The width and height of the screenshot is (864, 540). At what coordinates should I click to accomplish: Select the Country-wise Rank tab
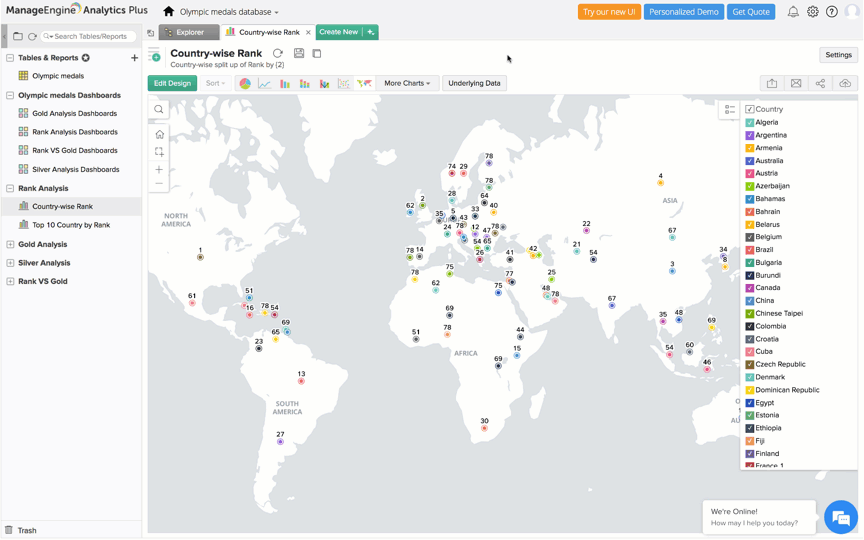click(x=269, y=33)
